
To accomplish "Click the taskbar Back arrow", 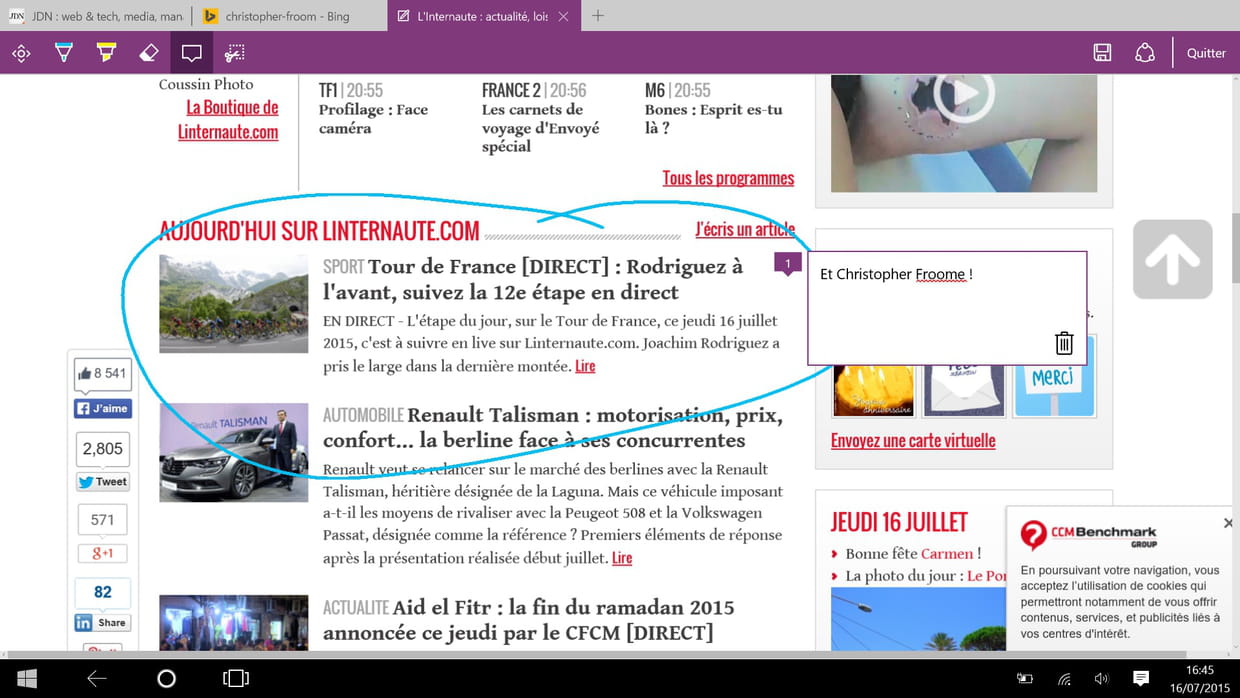I will [x=97, y=679].
